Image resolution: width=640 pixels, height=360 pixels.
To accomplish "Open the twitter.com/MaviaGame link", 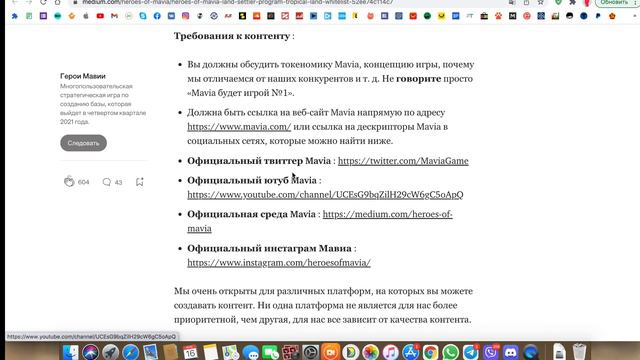I will click(x=403, y=161).
